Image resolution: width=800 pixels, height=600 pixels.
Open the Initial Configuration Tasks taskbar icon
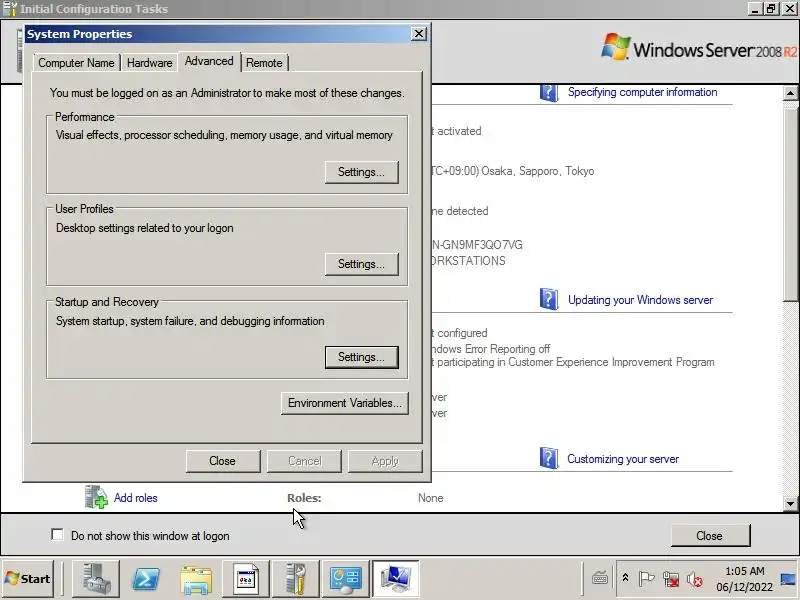coord(296,579)
